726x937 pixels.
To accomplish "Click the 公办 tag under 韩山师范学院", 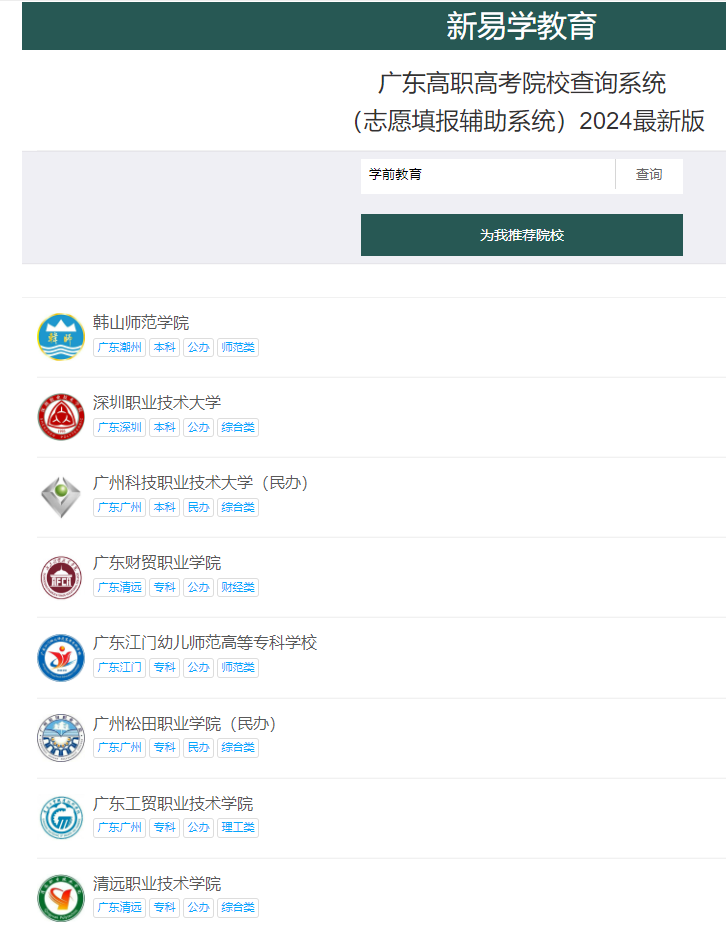I will click(198, 347).
